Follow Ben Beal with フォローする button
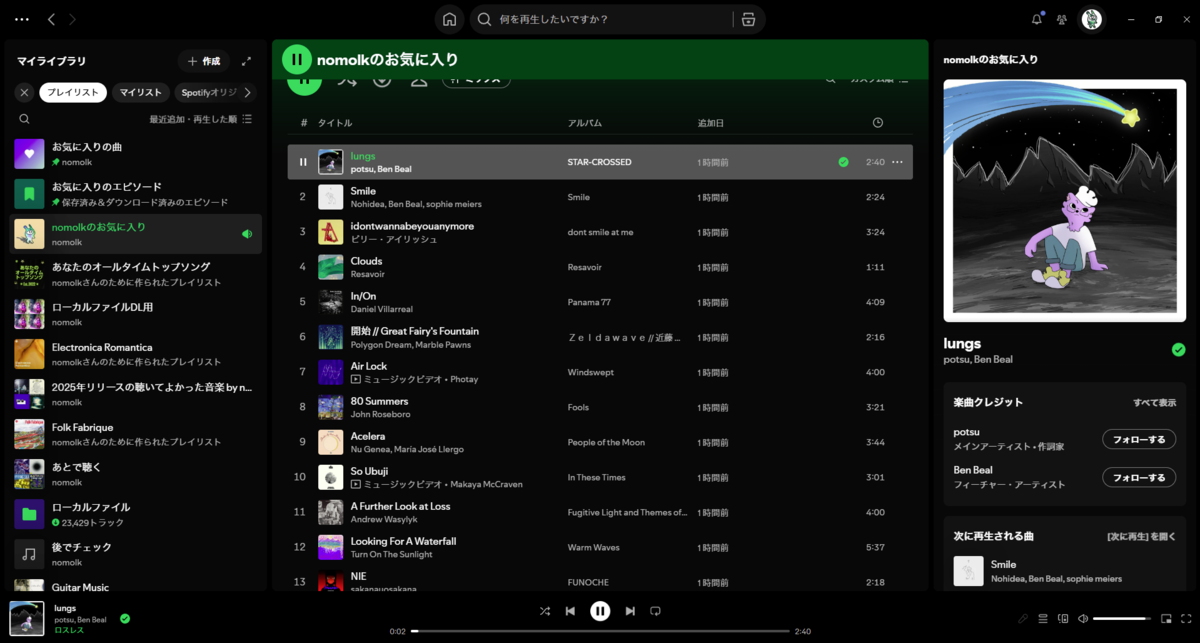 1139,477
